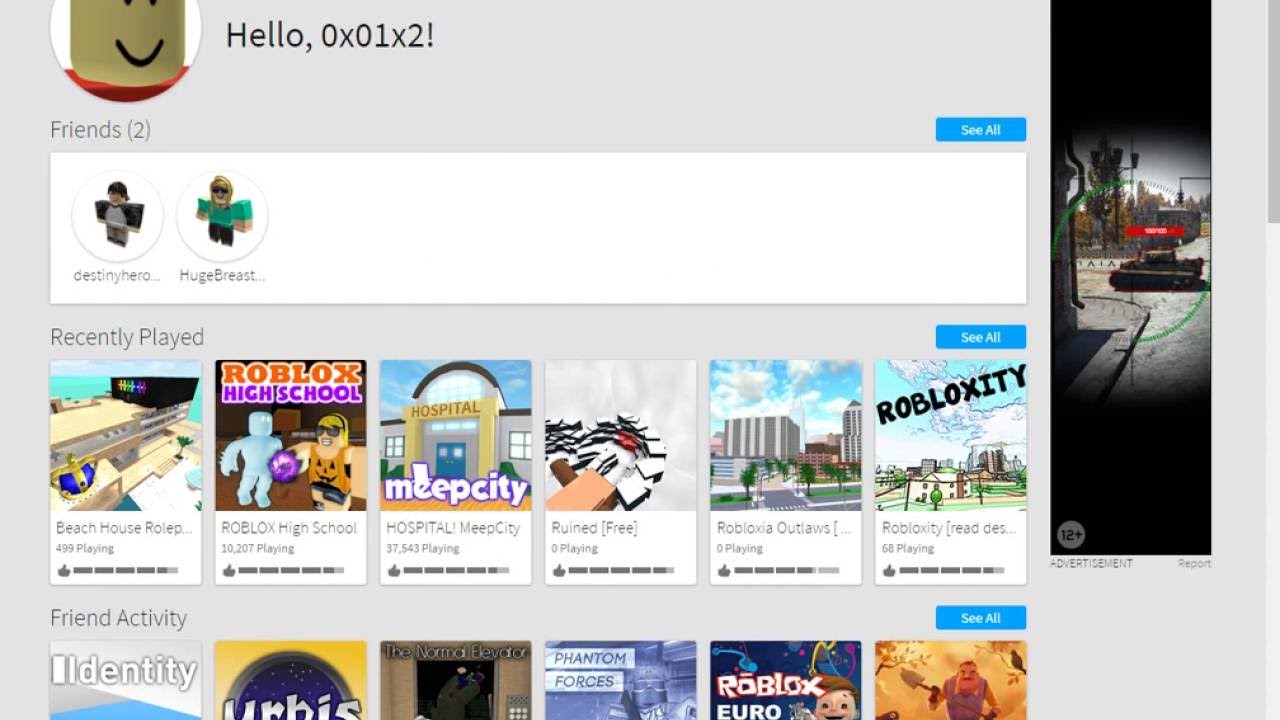Click See All next to Friends
The height and width of the screenshot is (720, 1280).
(980, 130)
